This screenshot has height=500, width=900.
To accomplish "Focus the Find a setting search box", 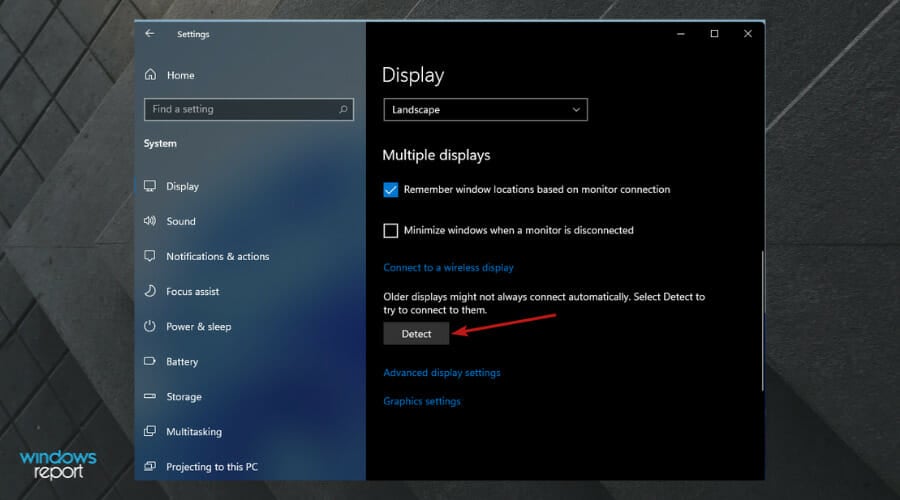I will (249, 109).
